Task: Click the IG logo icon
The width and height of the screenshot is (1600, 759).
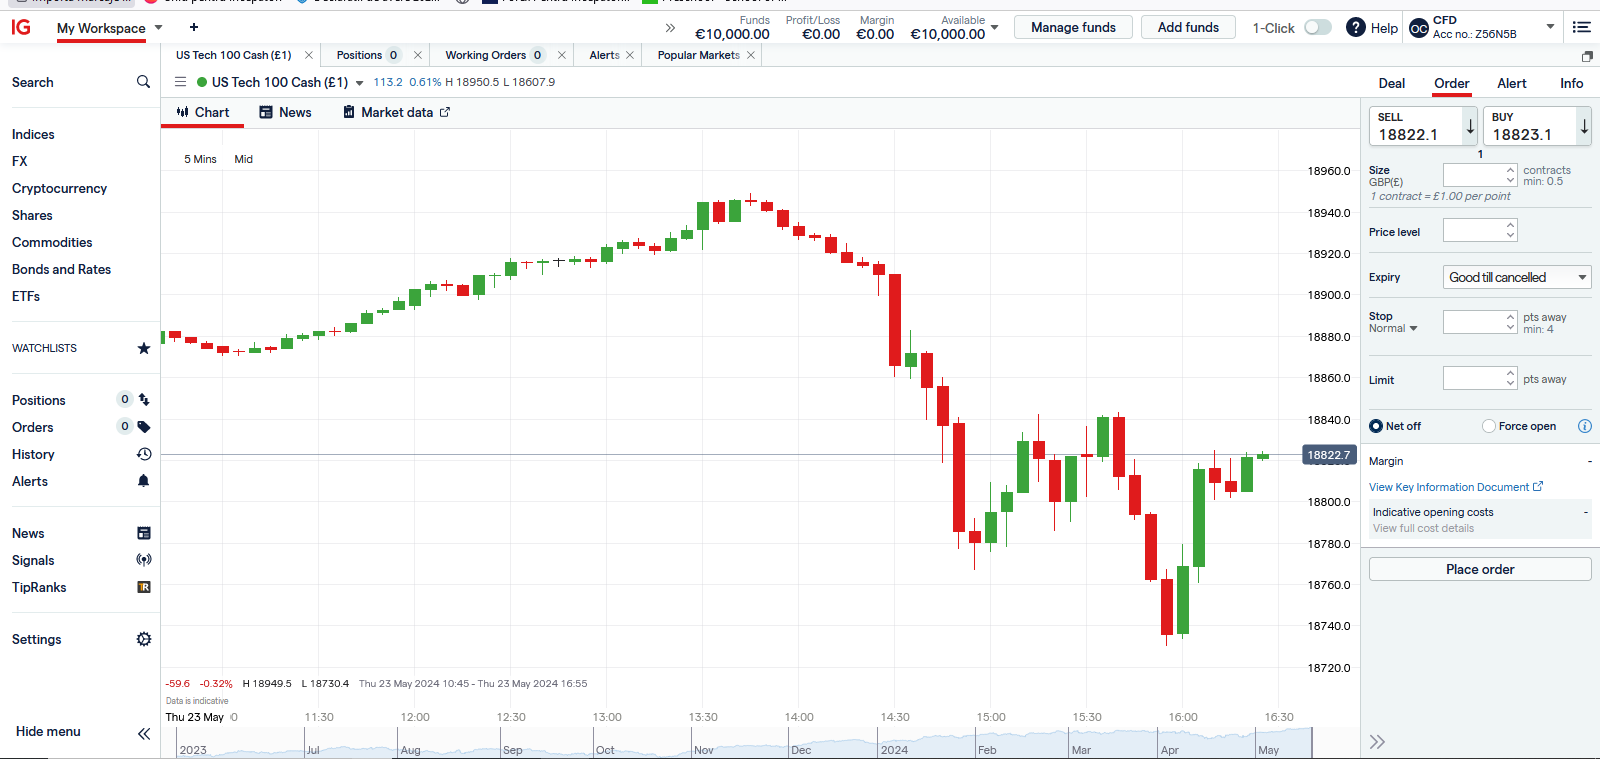Action: point(21,27)
